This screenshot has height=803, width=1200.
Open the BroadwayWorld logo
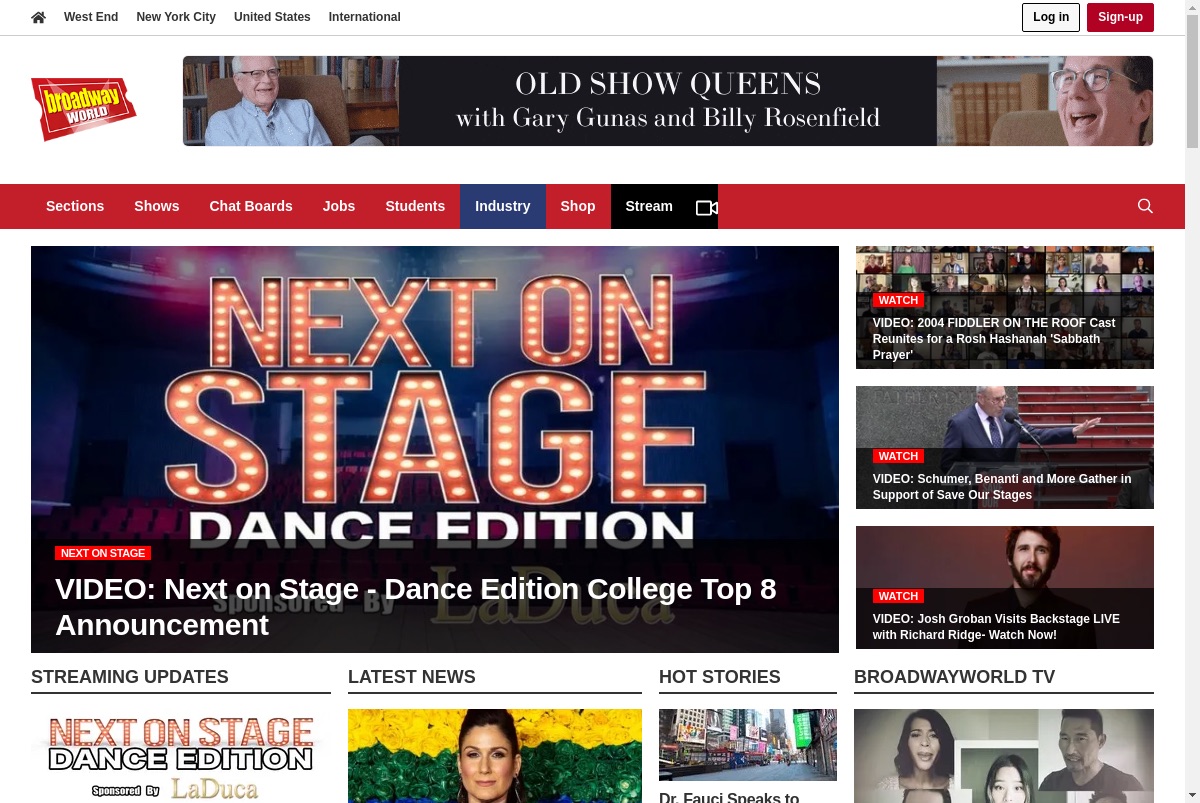tap(83, 109)
